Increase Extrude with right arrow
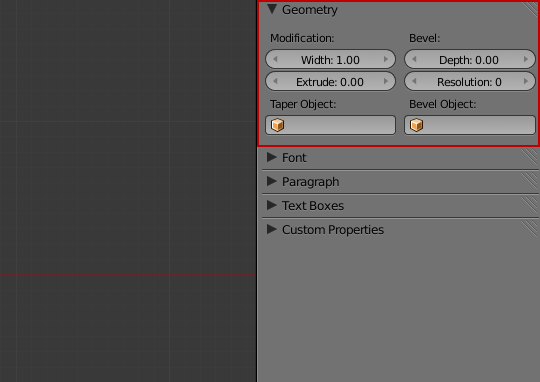The width and height of the screenshot is (540, 382). pos(386,81)
